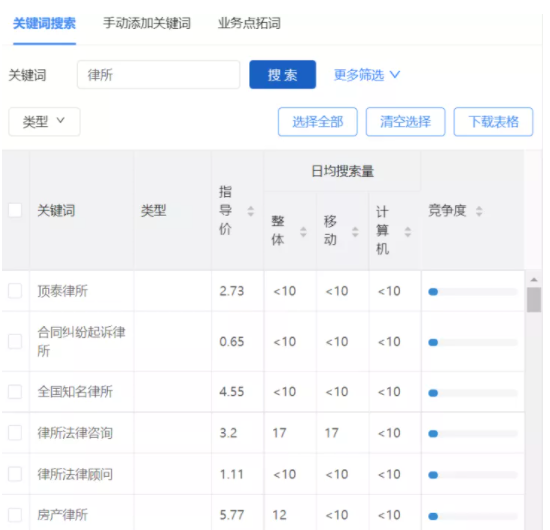Click guide price 0.65
Screen dimensions: 550x530
[x=232, y=341]
